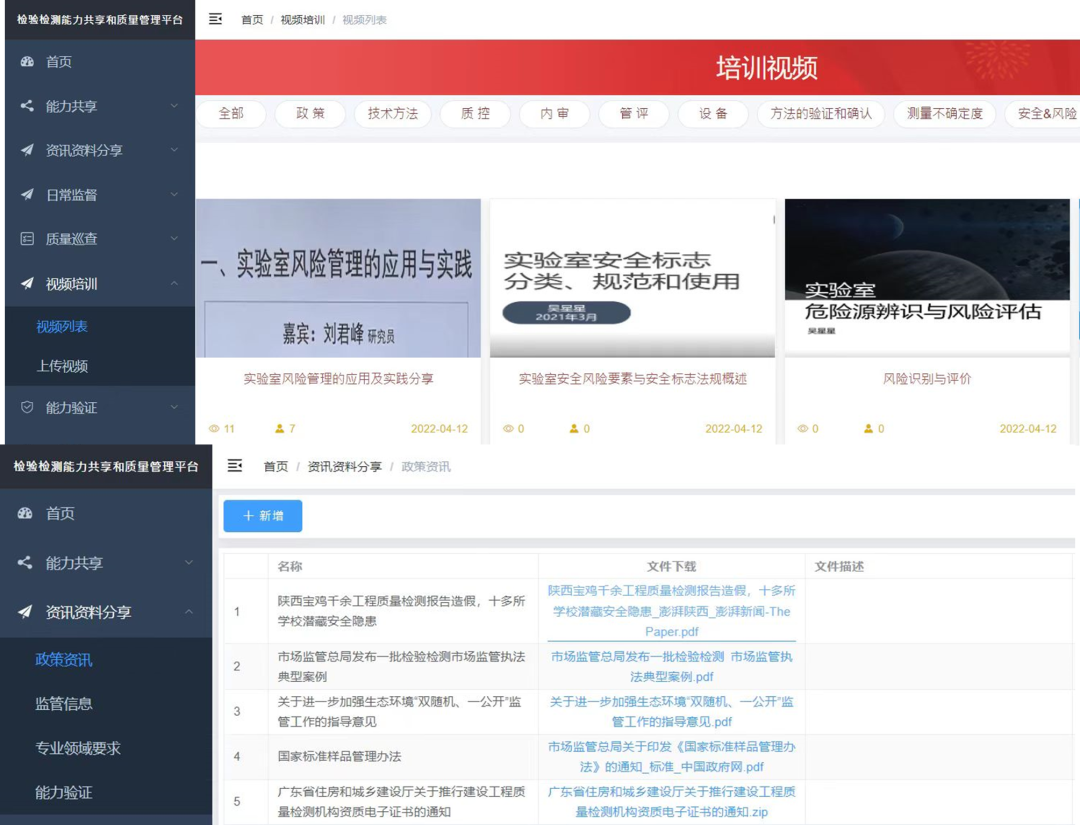Click paper-plane icon beside 日常监督
The width and height of the screenshot is (1080, 825).
pos(27,195)
